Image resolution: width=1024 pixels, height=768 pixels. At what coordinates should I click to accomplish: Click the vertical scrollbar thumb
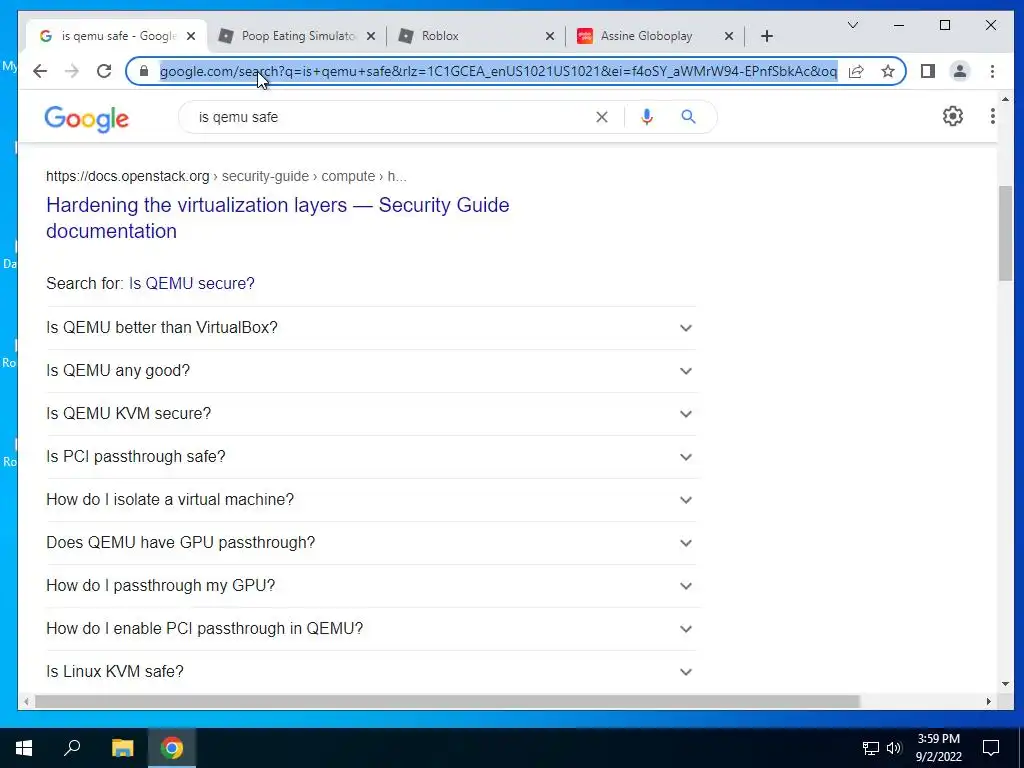1005,233
